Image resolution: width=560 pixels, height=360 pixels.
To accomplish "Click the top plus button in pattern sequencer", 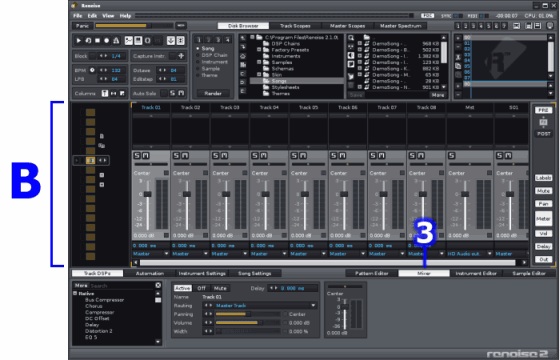I will point(458,38).
